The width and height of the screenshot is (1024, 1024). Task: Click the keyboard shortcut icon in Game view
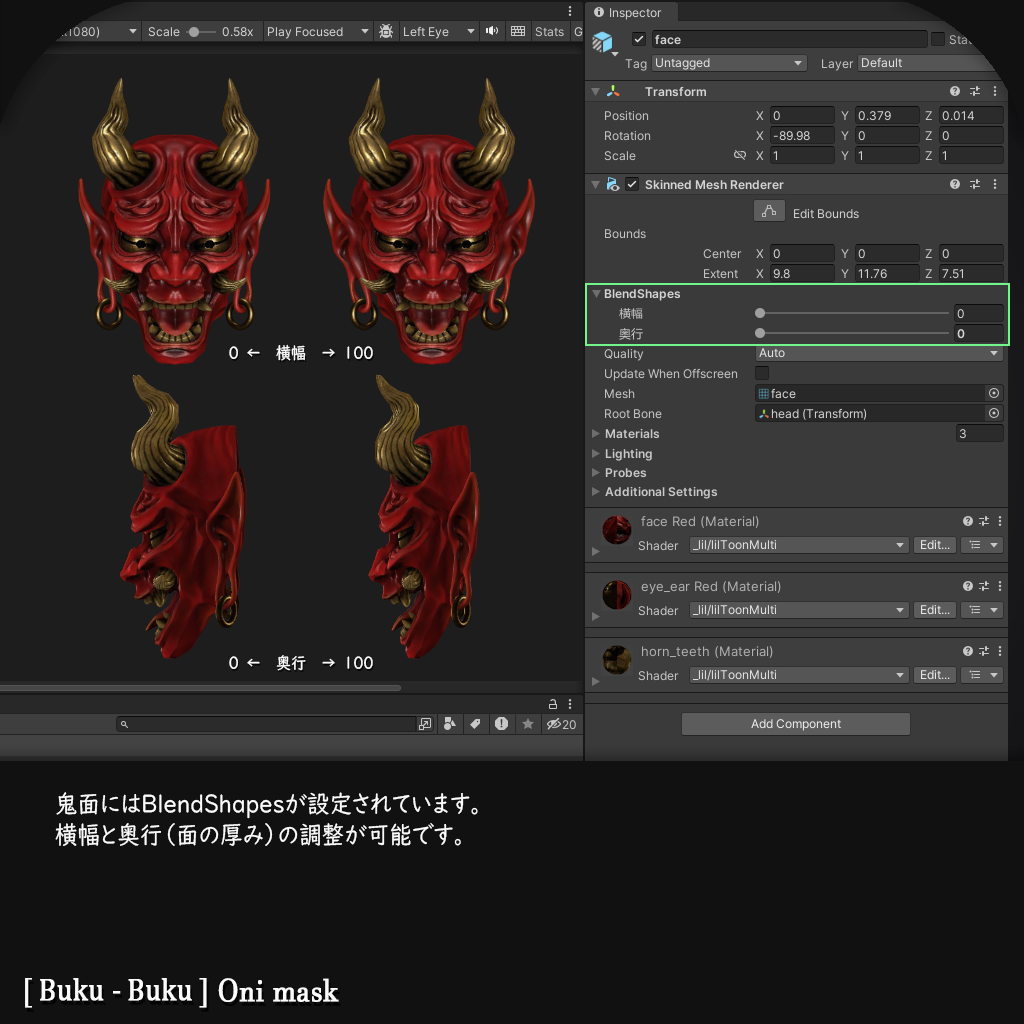pyautogui.click(x=518, y=31)
